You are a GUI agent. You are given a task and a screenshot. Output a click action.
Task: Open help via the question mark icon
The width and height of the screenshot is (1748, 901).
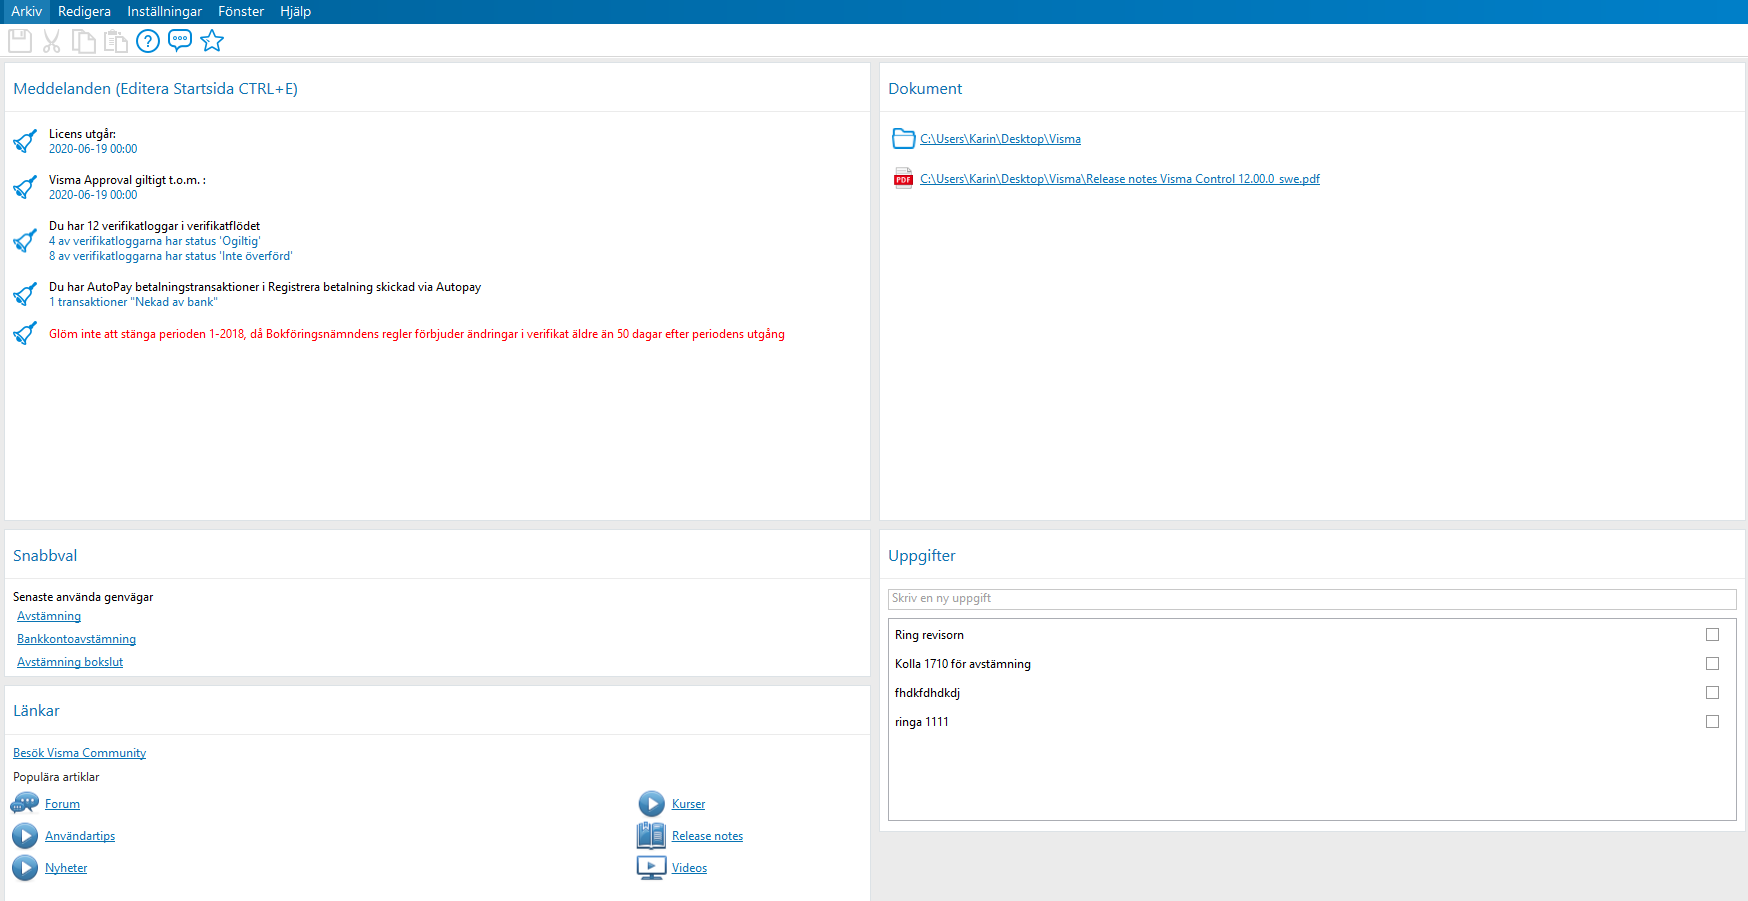tap(147, 41)
